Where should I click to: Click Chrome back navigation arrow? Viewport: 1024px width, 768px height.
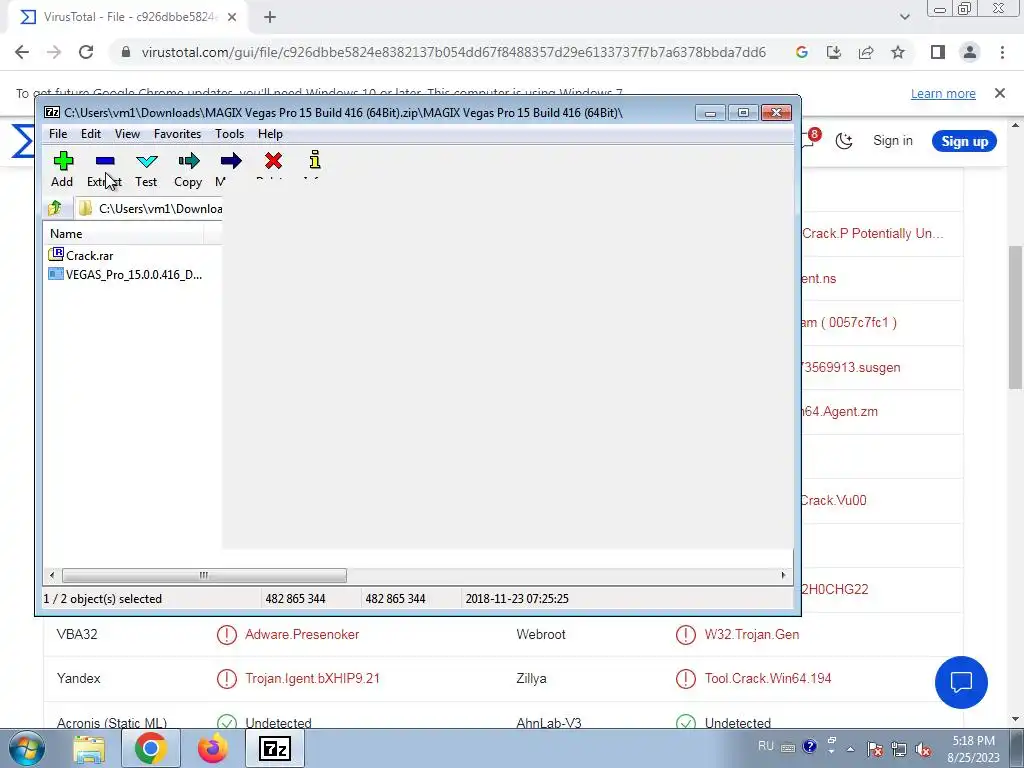coord(22,52)
